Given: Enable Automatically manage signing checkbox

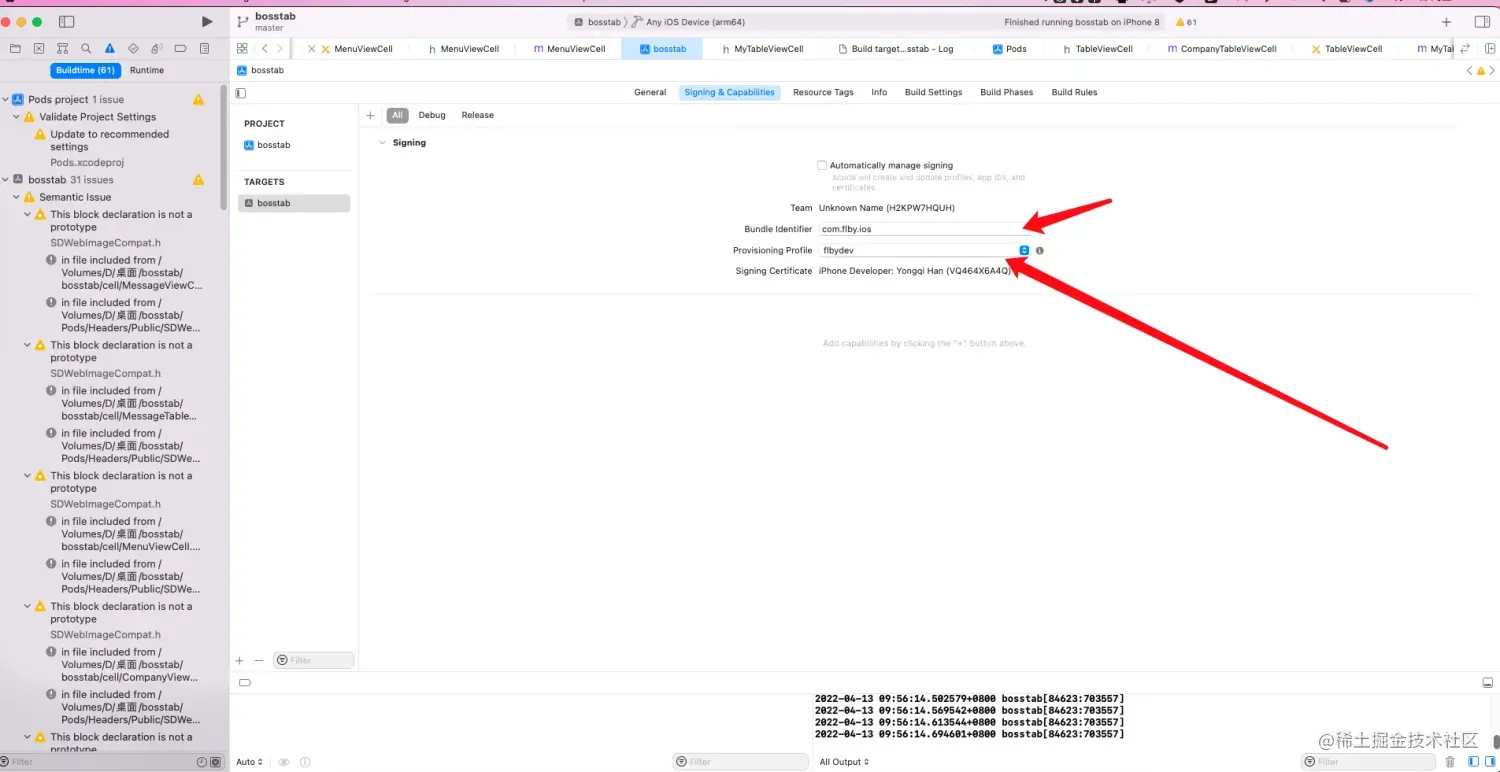Looking at the screenshot, I should [822, 165].
